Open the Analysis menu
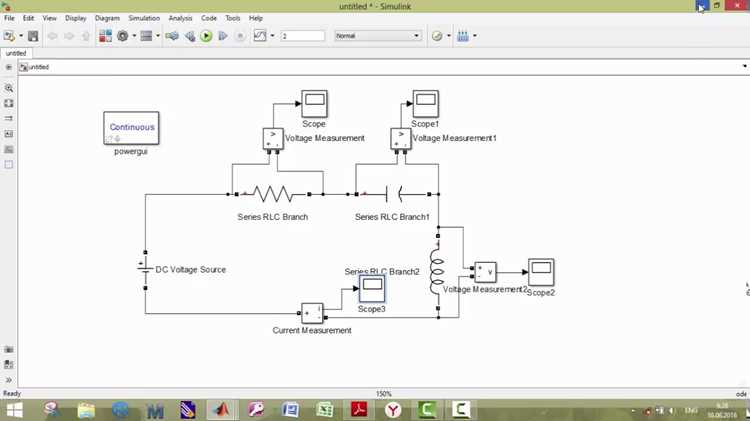The width and height of the screenshot is (750, 421). [x=180, y=18]
